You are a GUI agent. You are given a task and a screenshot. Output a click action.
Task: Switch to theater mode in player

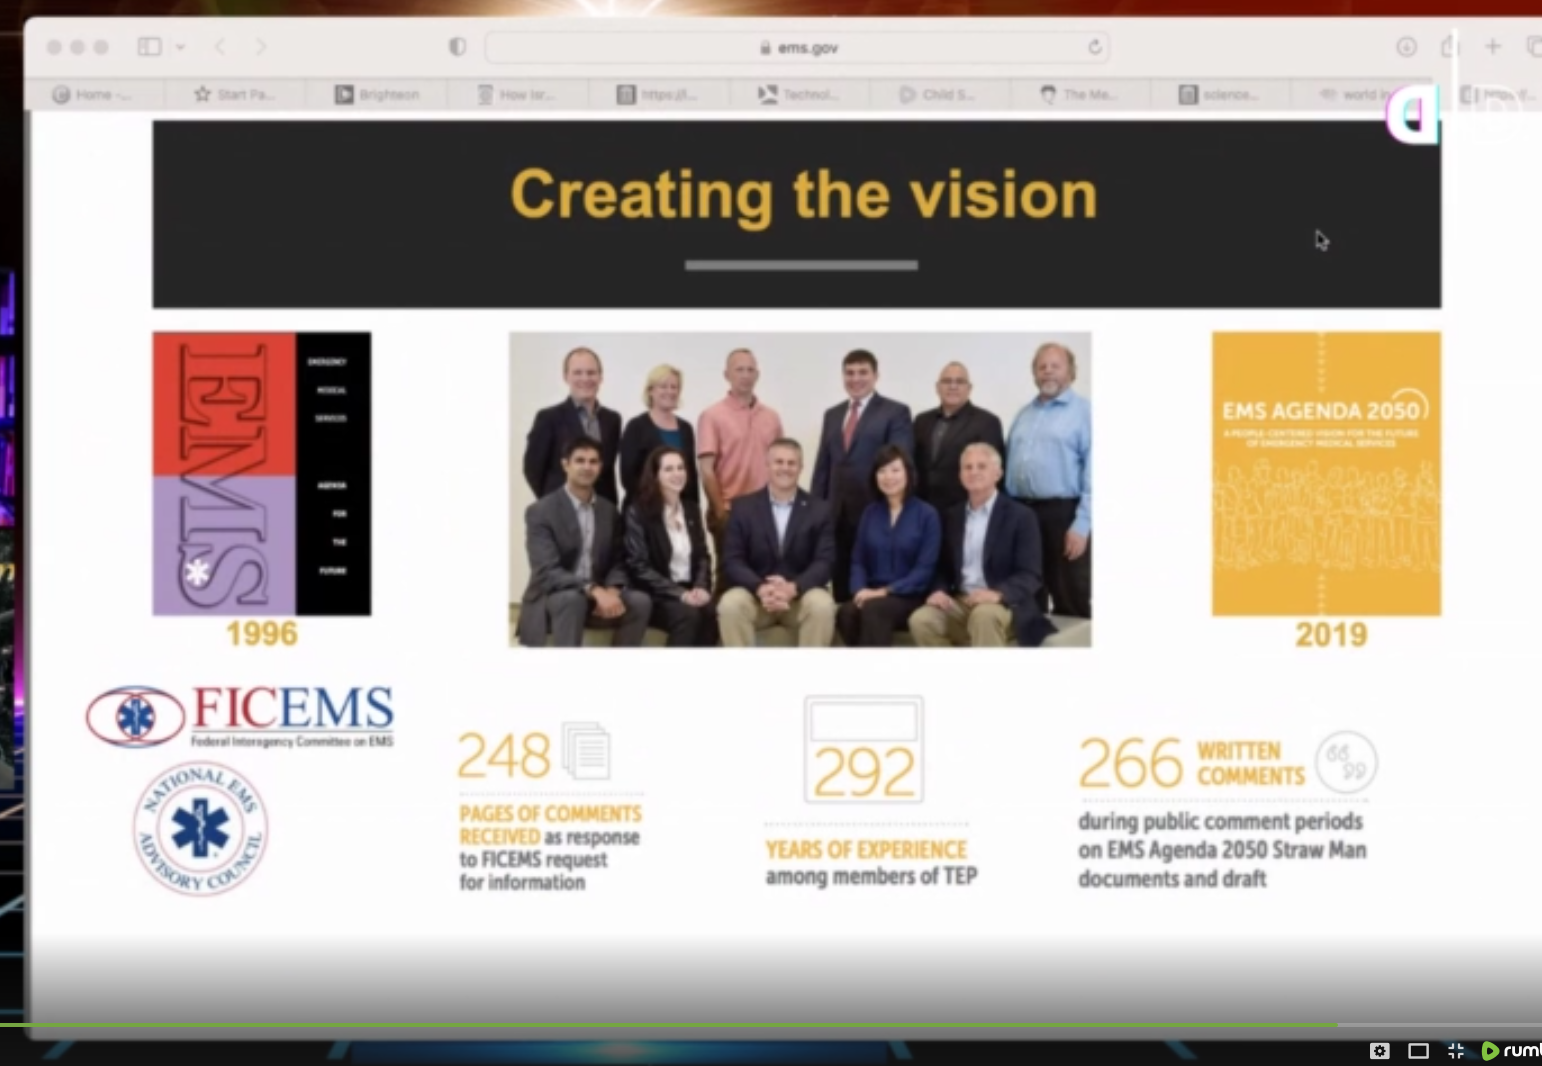coord(1418,1050)
